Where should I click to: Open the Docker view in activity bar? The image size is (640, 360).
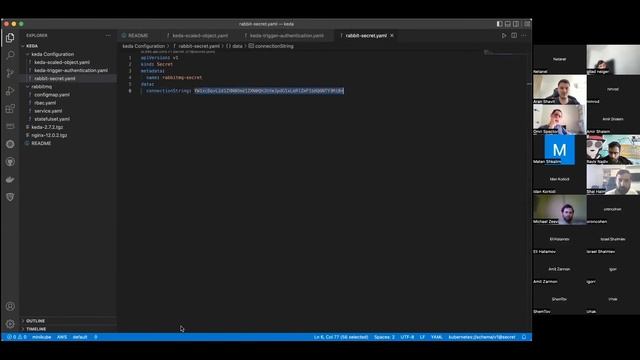pos(10,180)
